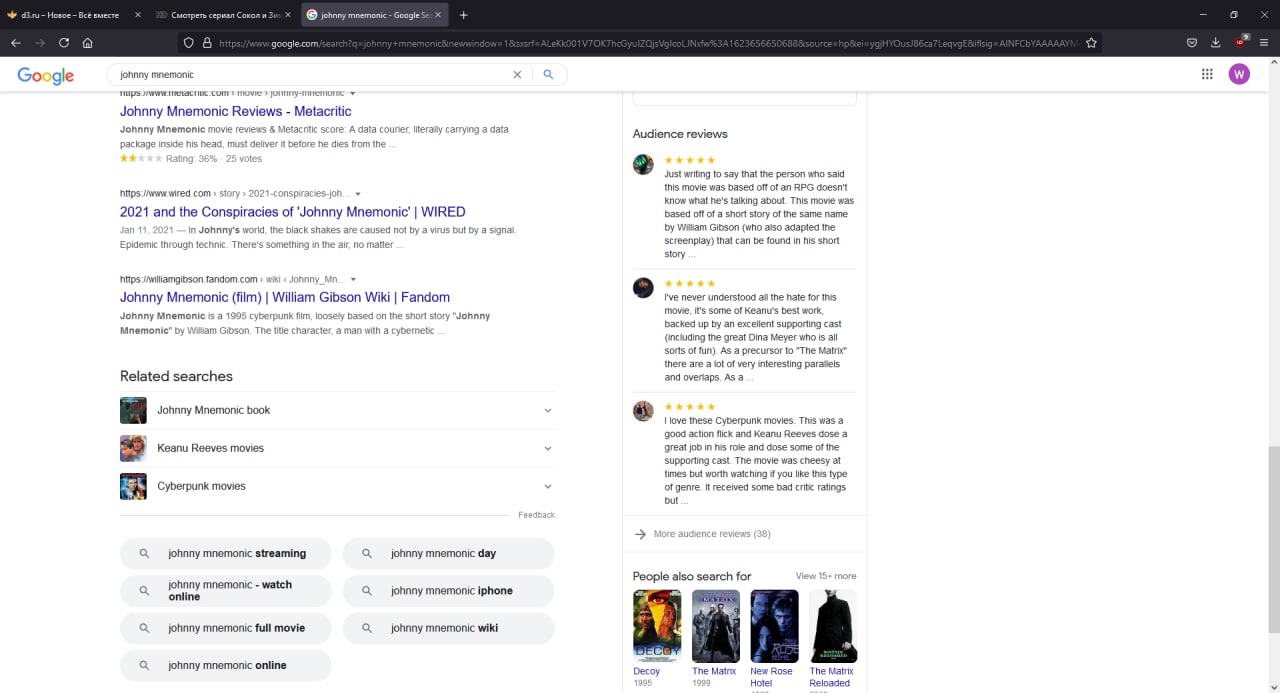The image size is (1280, 693).
Task: Click the Google logo
Action: coord(46,75)
